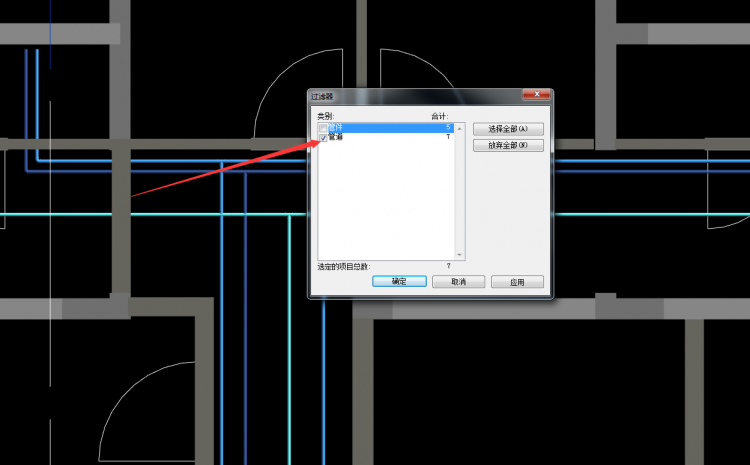
Task: Cancel the filter with 取消
Action: (x=458, y=282)
